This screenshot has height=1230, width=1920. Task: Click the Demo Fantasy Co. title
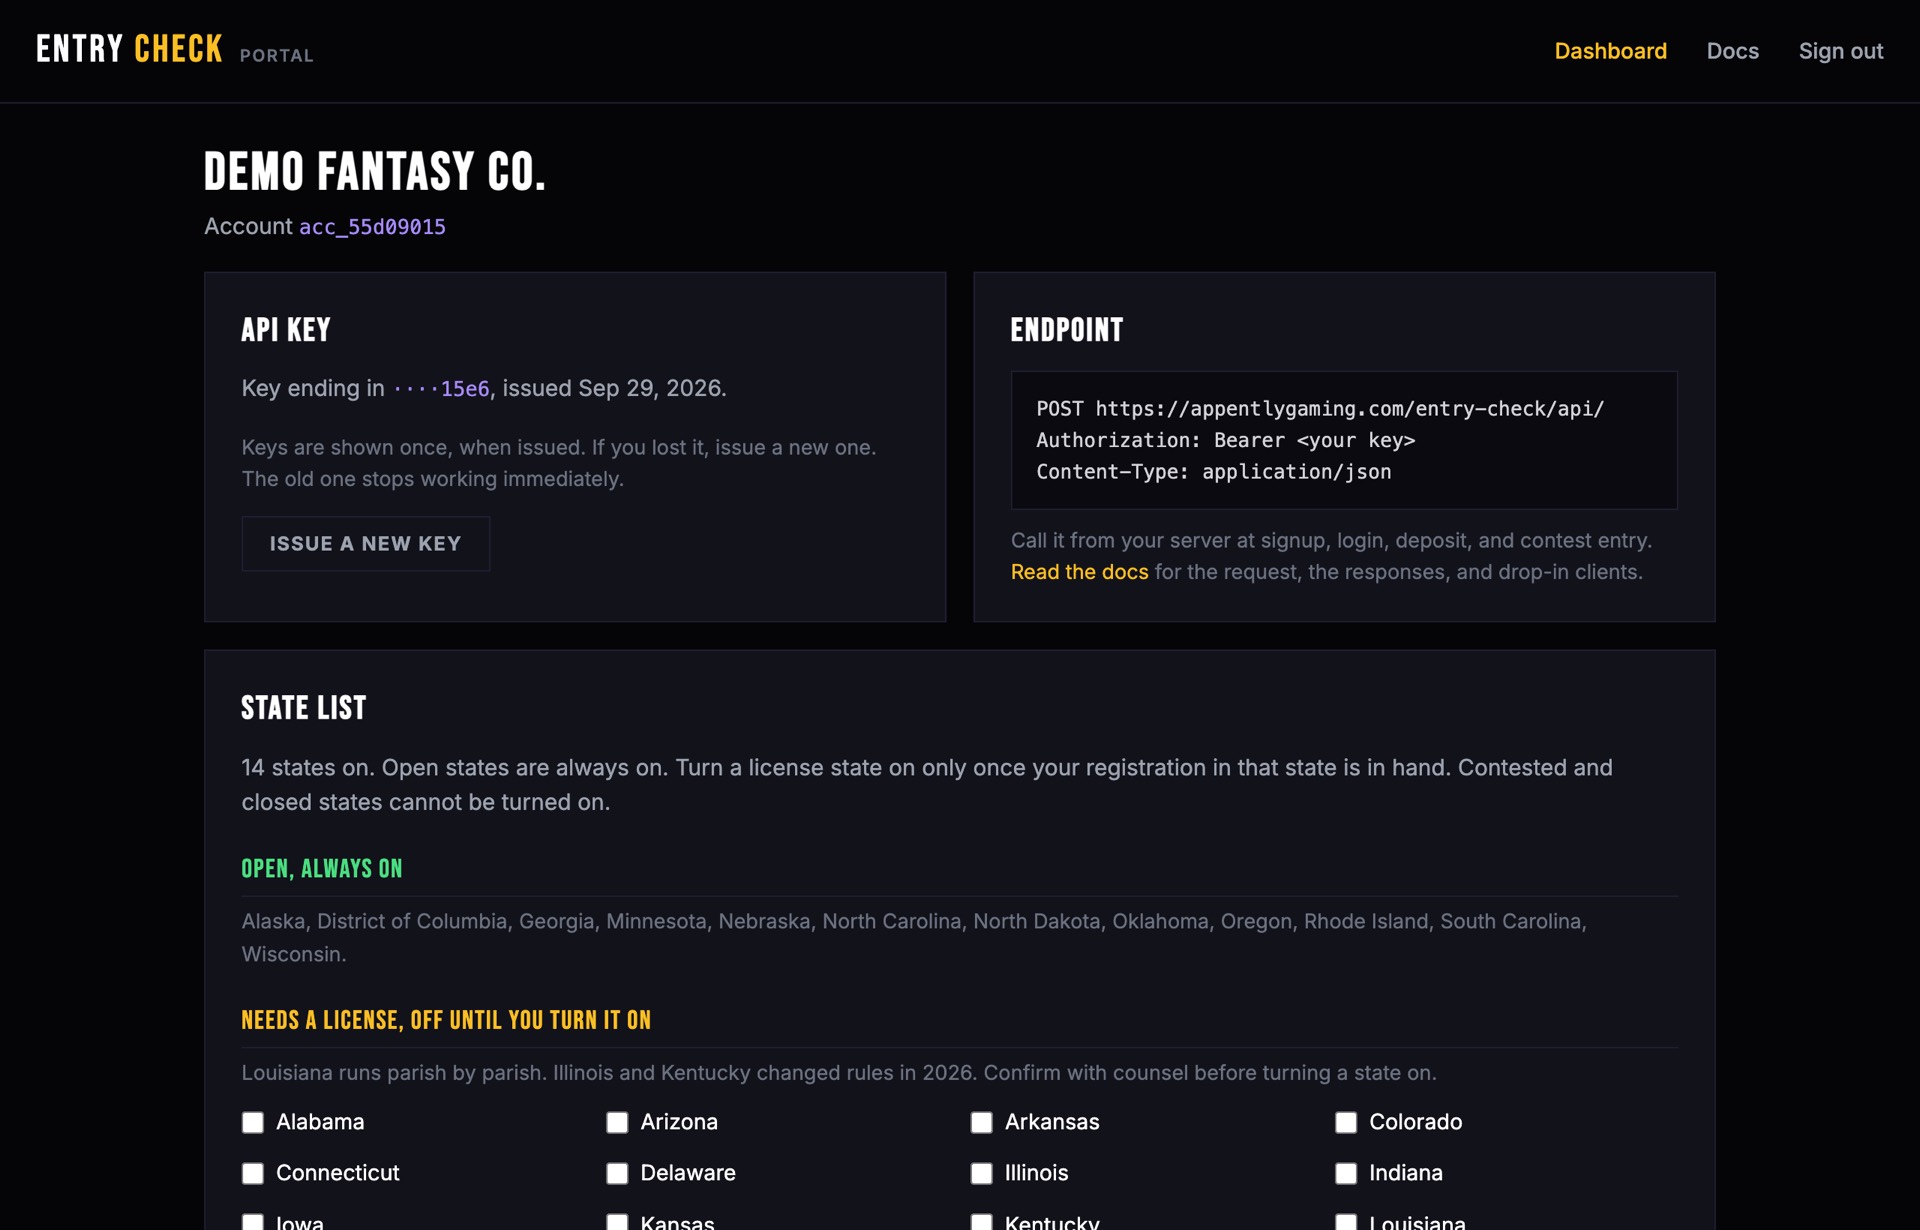(x=375, y=172)
